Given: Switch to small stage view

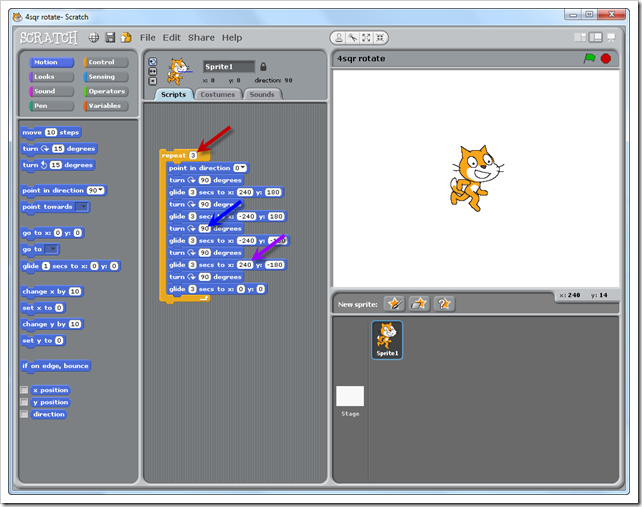Looking at the screenshot, I should pyautogui.click(x=580, y=38).
